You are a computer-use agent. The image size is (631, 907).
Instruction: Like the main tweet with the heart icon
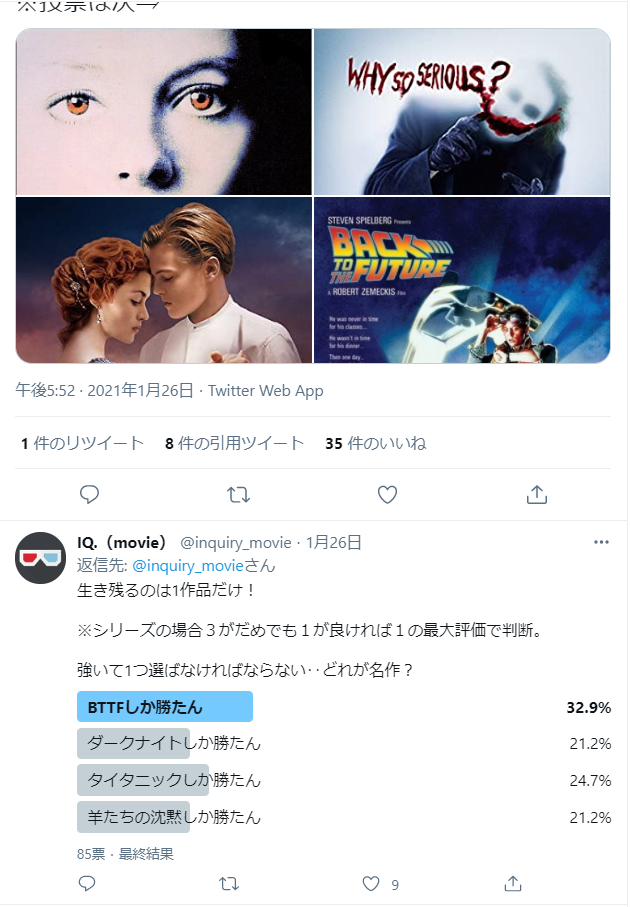point(387,495)
